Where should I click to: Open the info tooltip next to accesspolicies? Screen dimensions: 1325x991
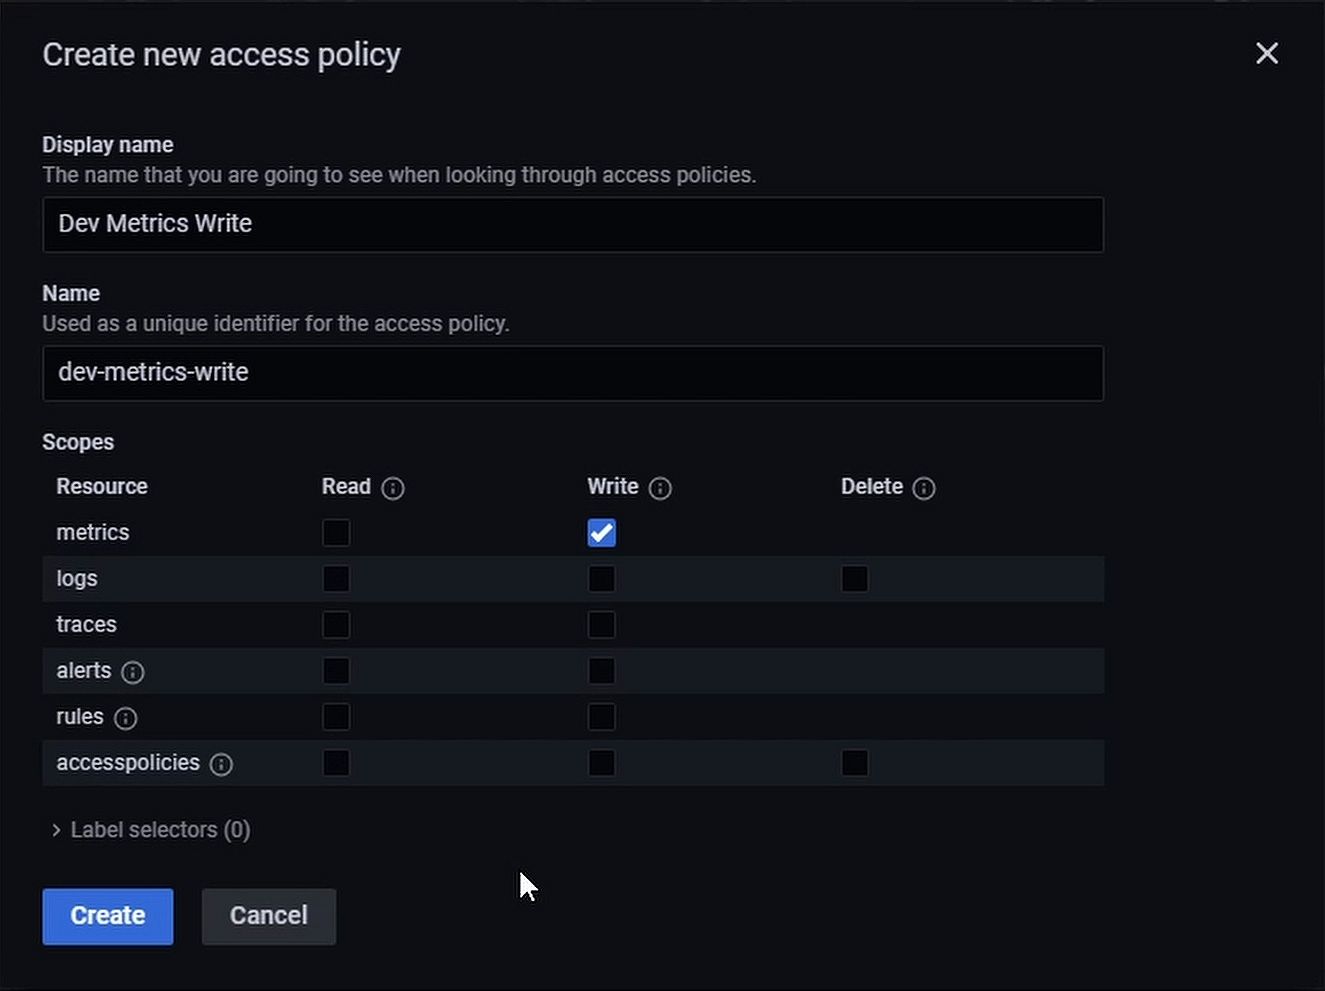point(221,763)
